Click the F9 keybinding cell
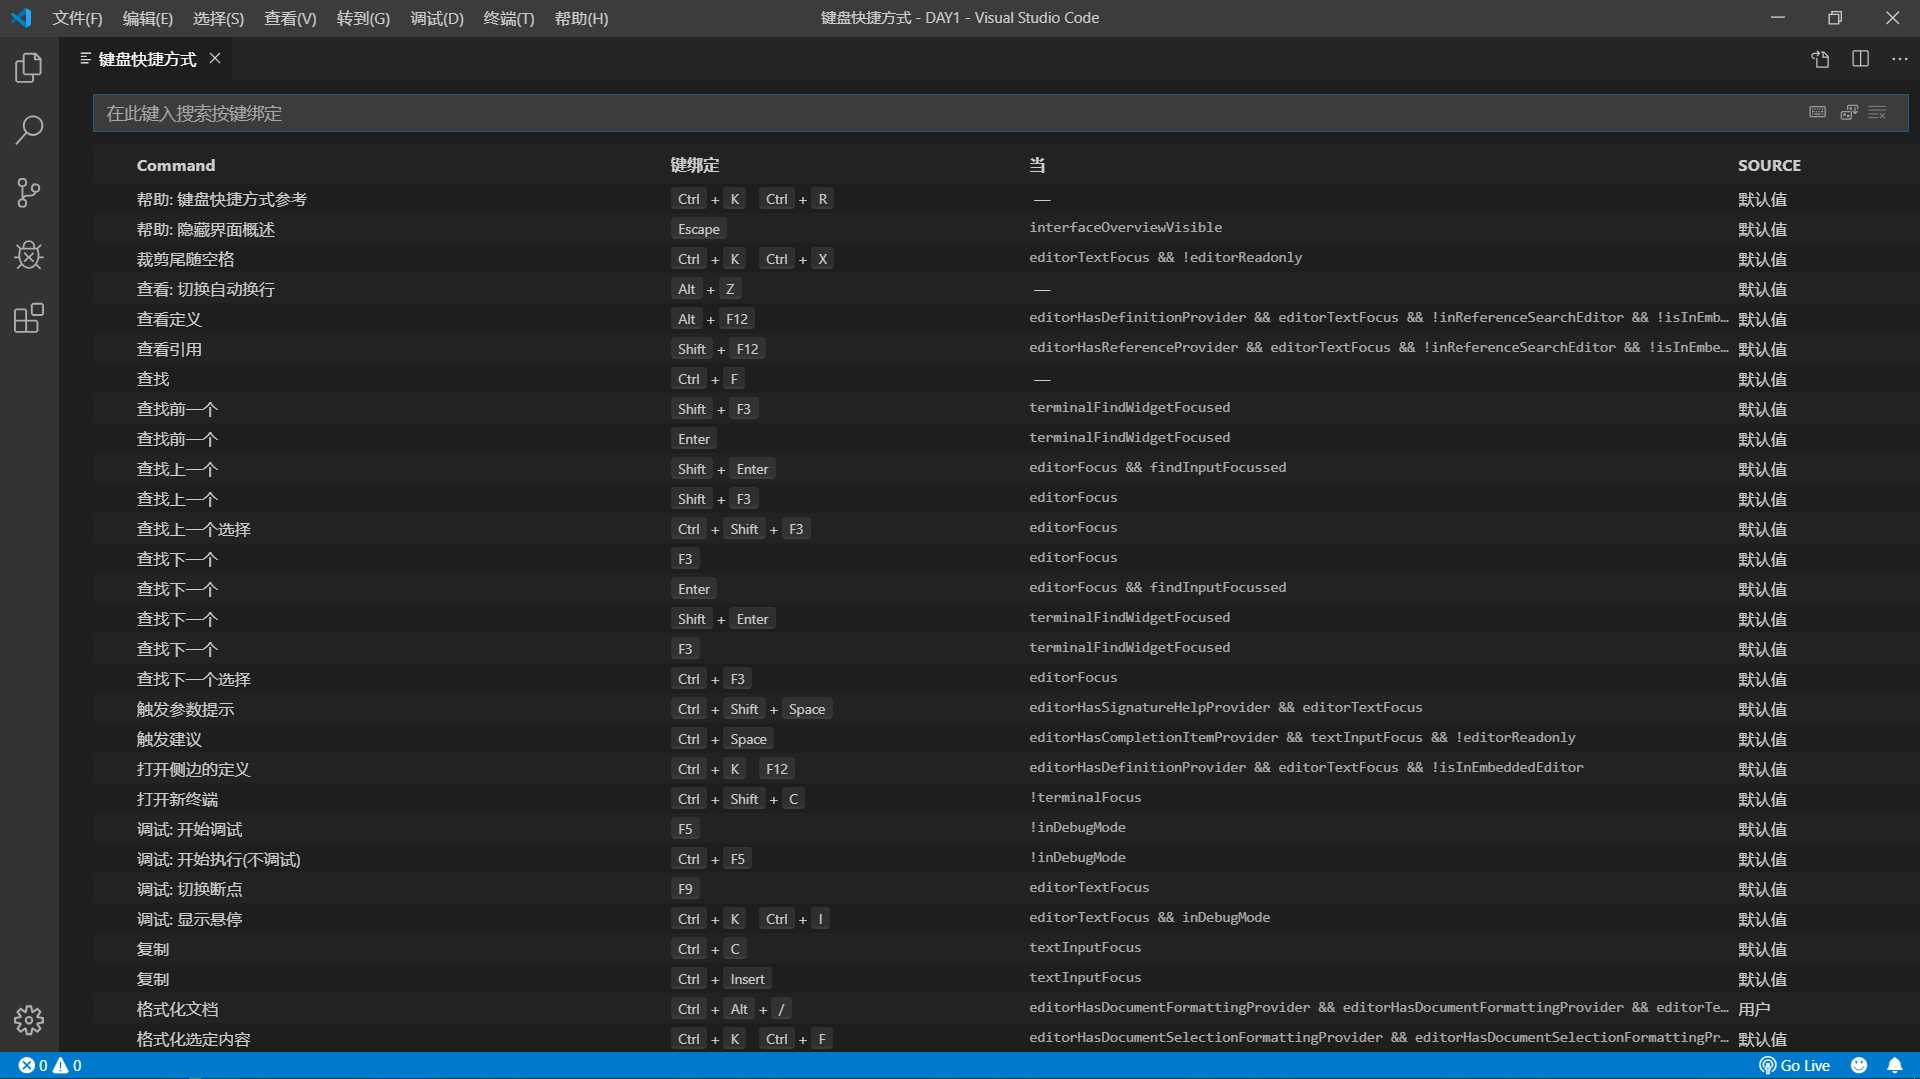Screen dimensions: 1920x1079 685,889
